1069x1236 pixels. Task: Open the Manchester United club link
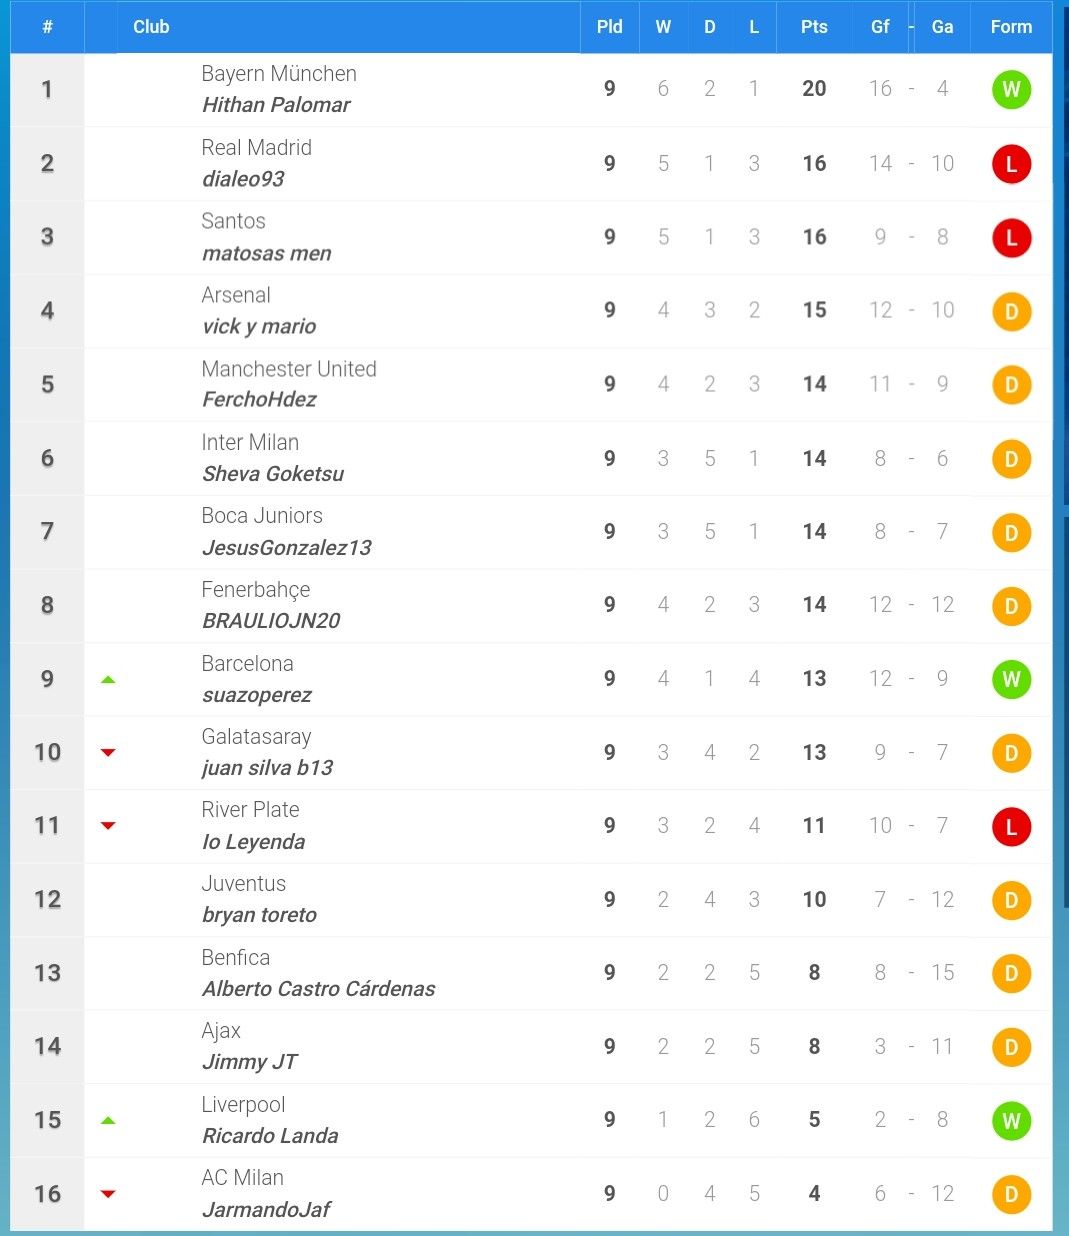(x=289, y=369)
